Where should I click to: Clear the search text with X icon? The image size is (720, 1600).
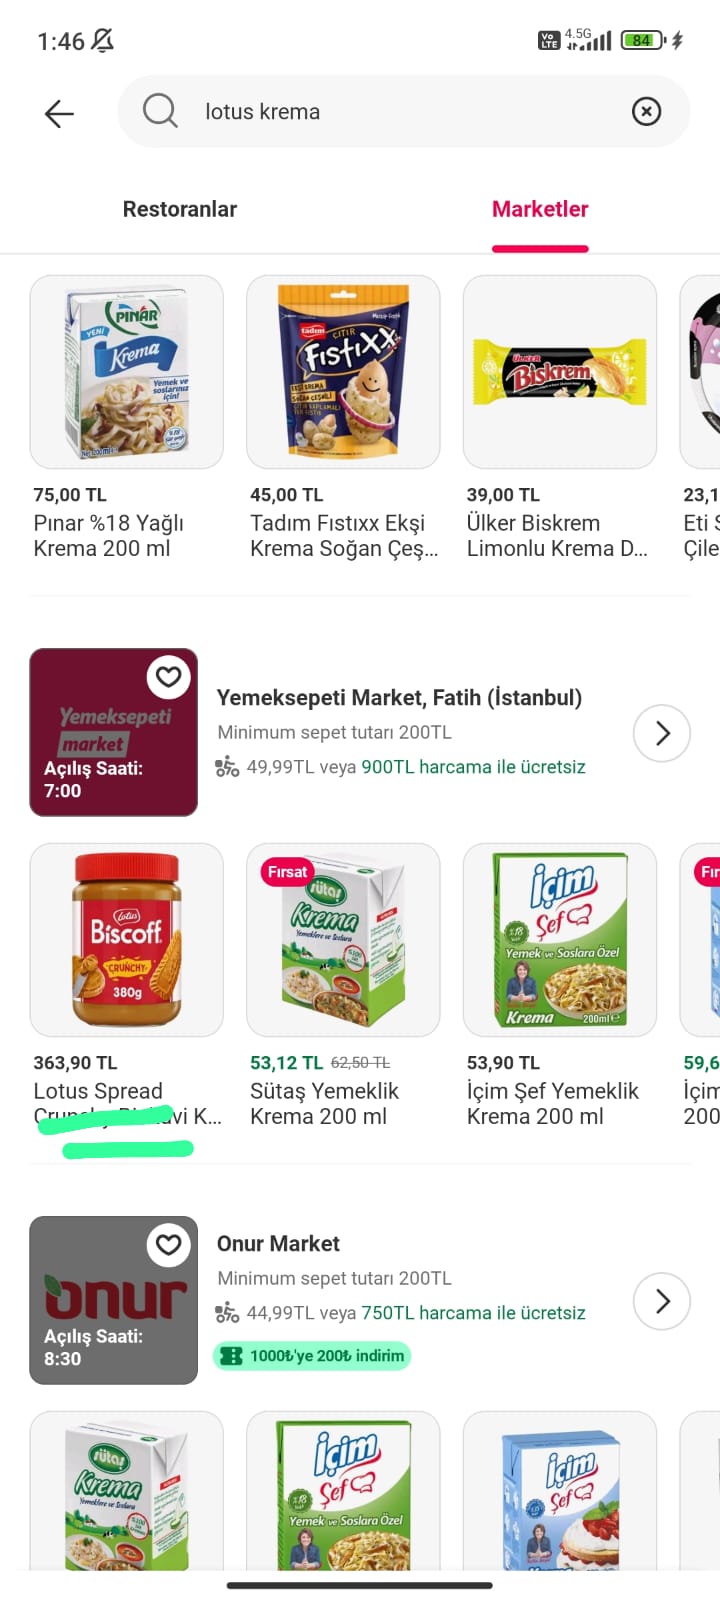click(x=646, y=111)
